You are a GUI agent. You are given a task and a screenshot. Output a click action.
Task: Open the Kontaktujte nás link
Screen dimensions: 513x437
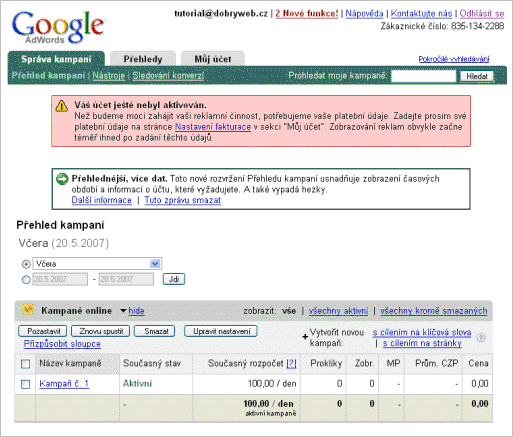421,14
